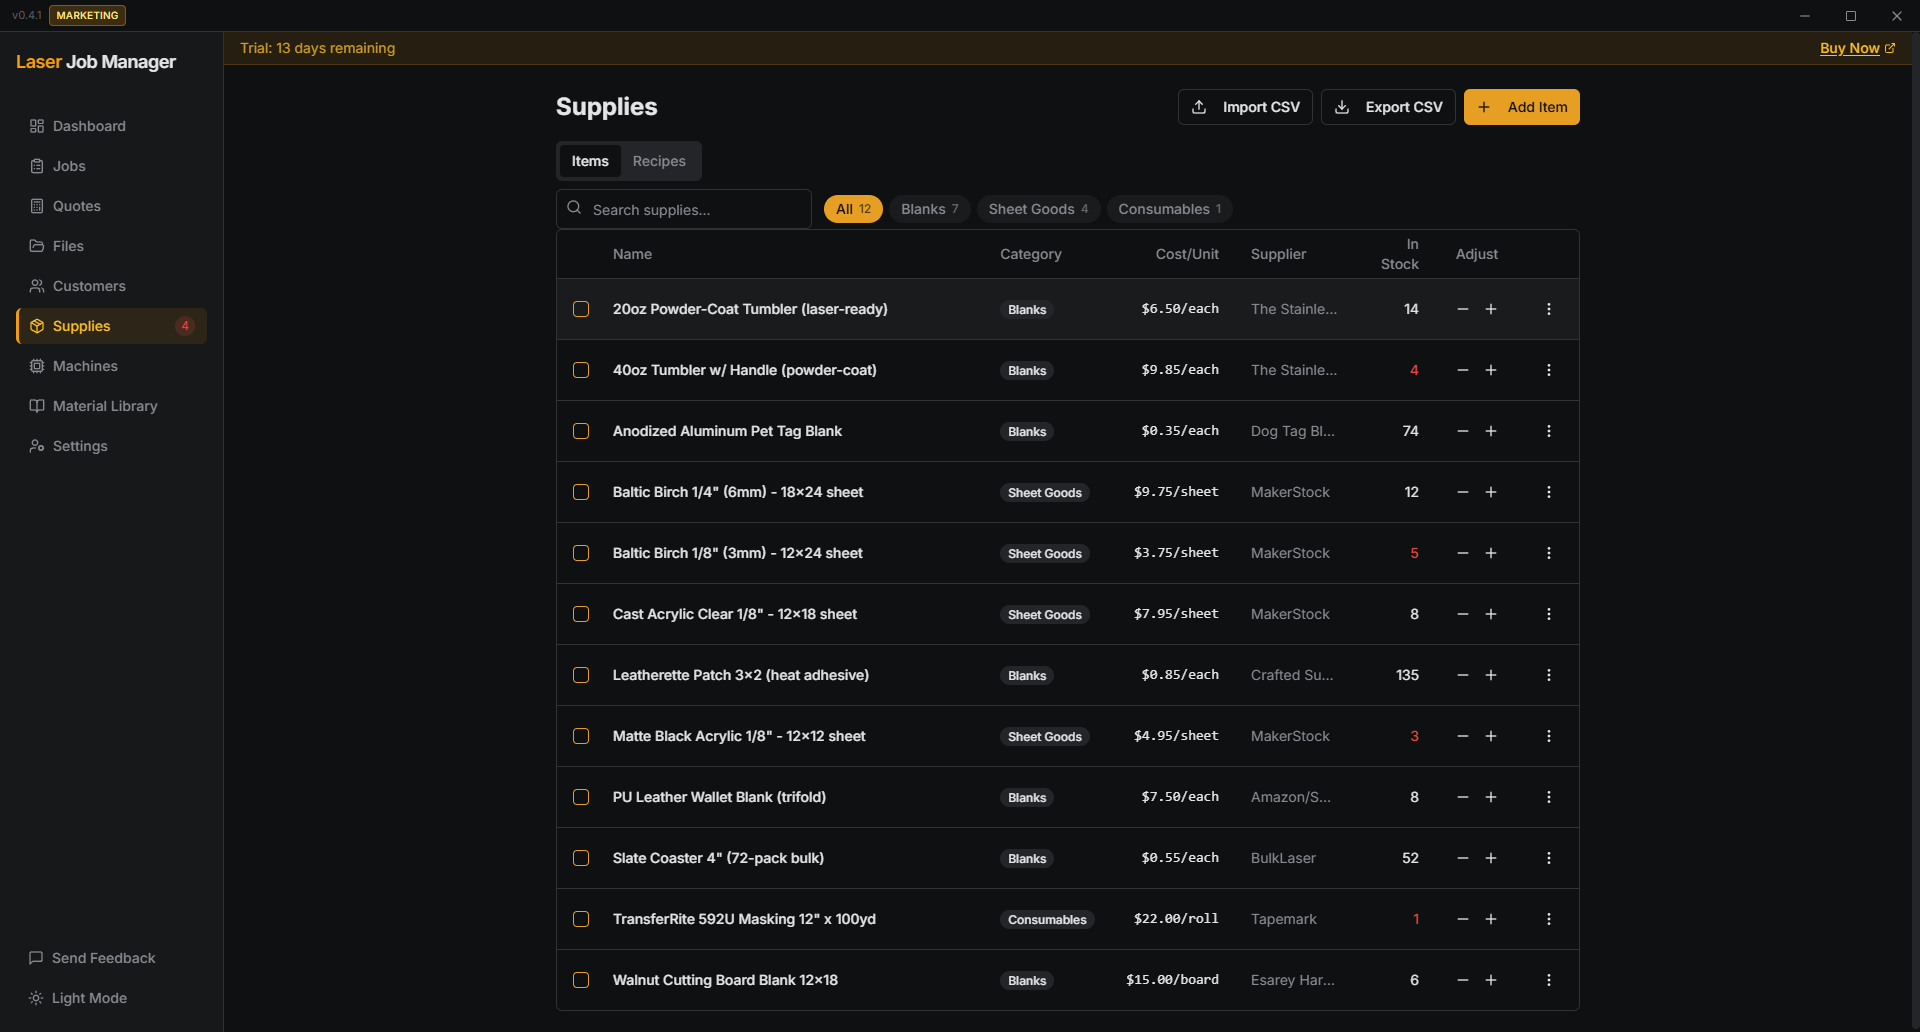This screenshot has width=1920, height=1032.
Task: Go to Machines in the sidebar
Action: tap(85, 366)
